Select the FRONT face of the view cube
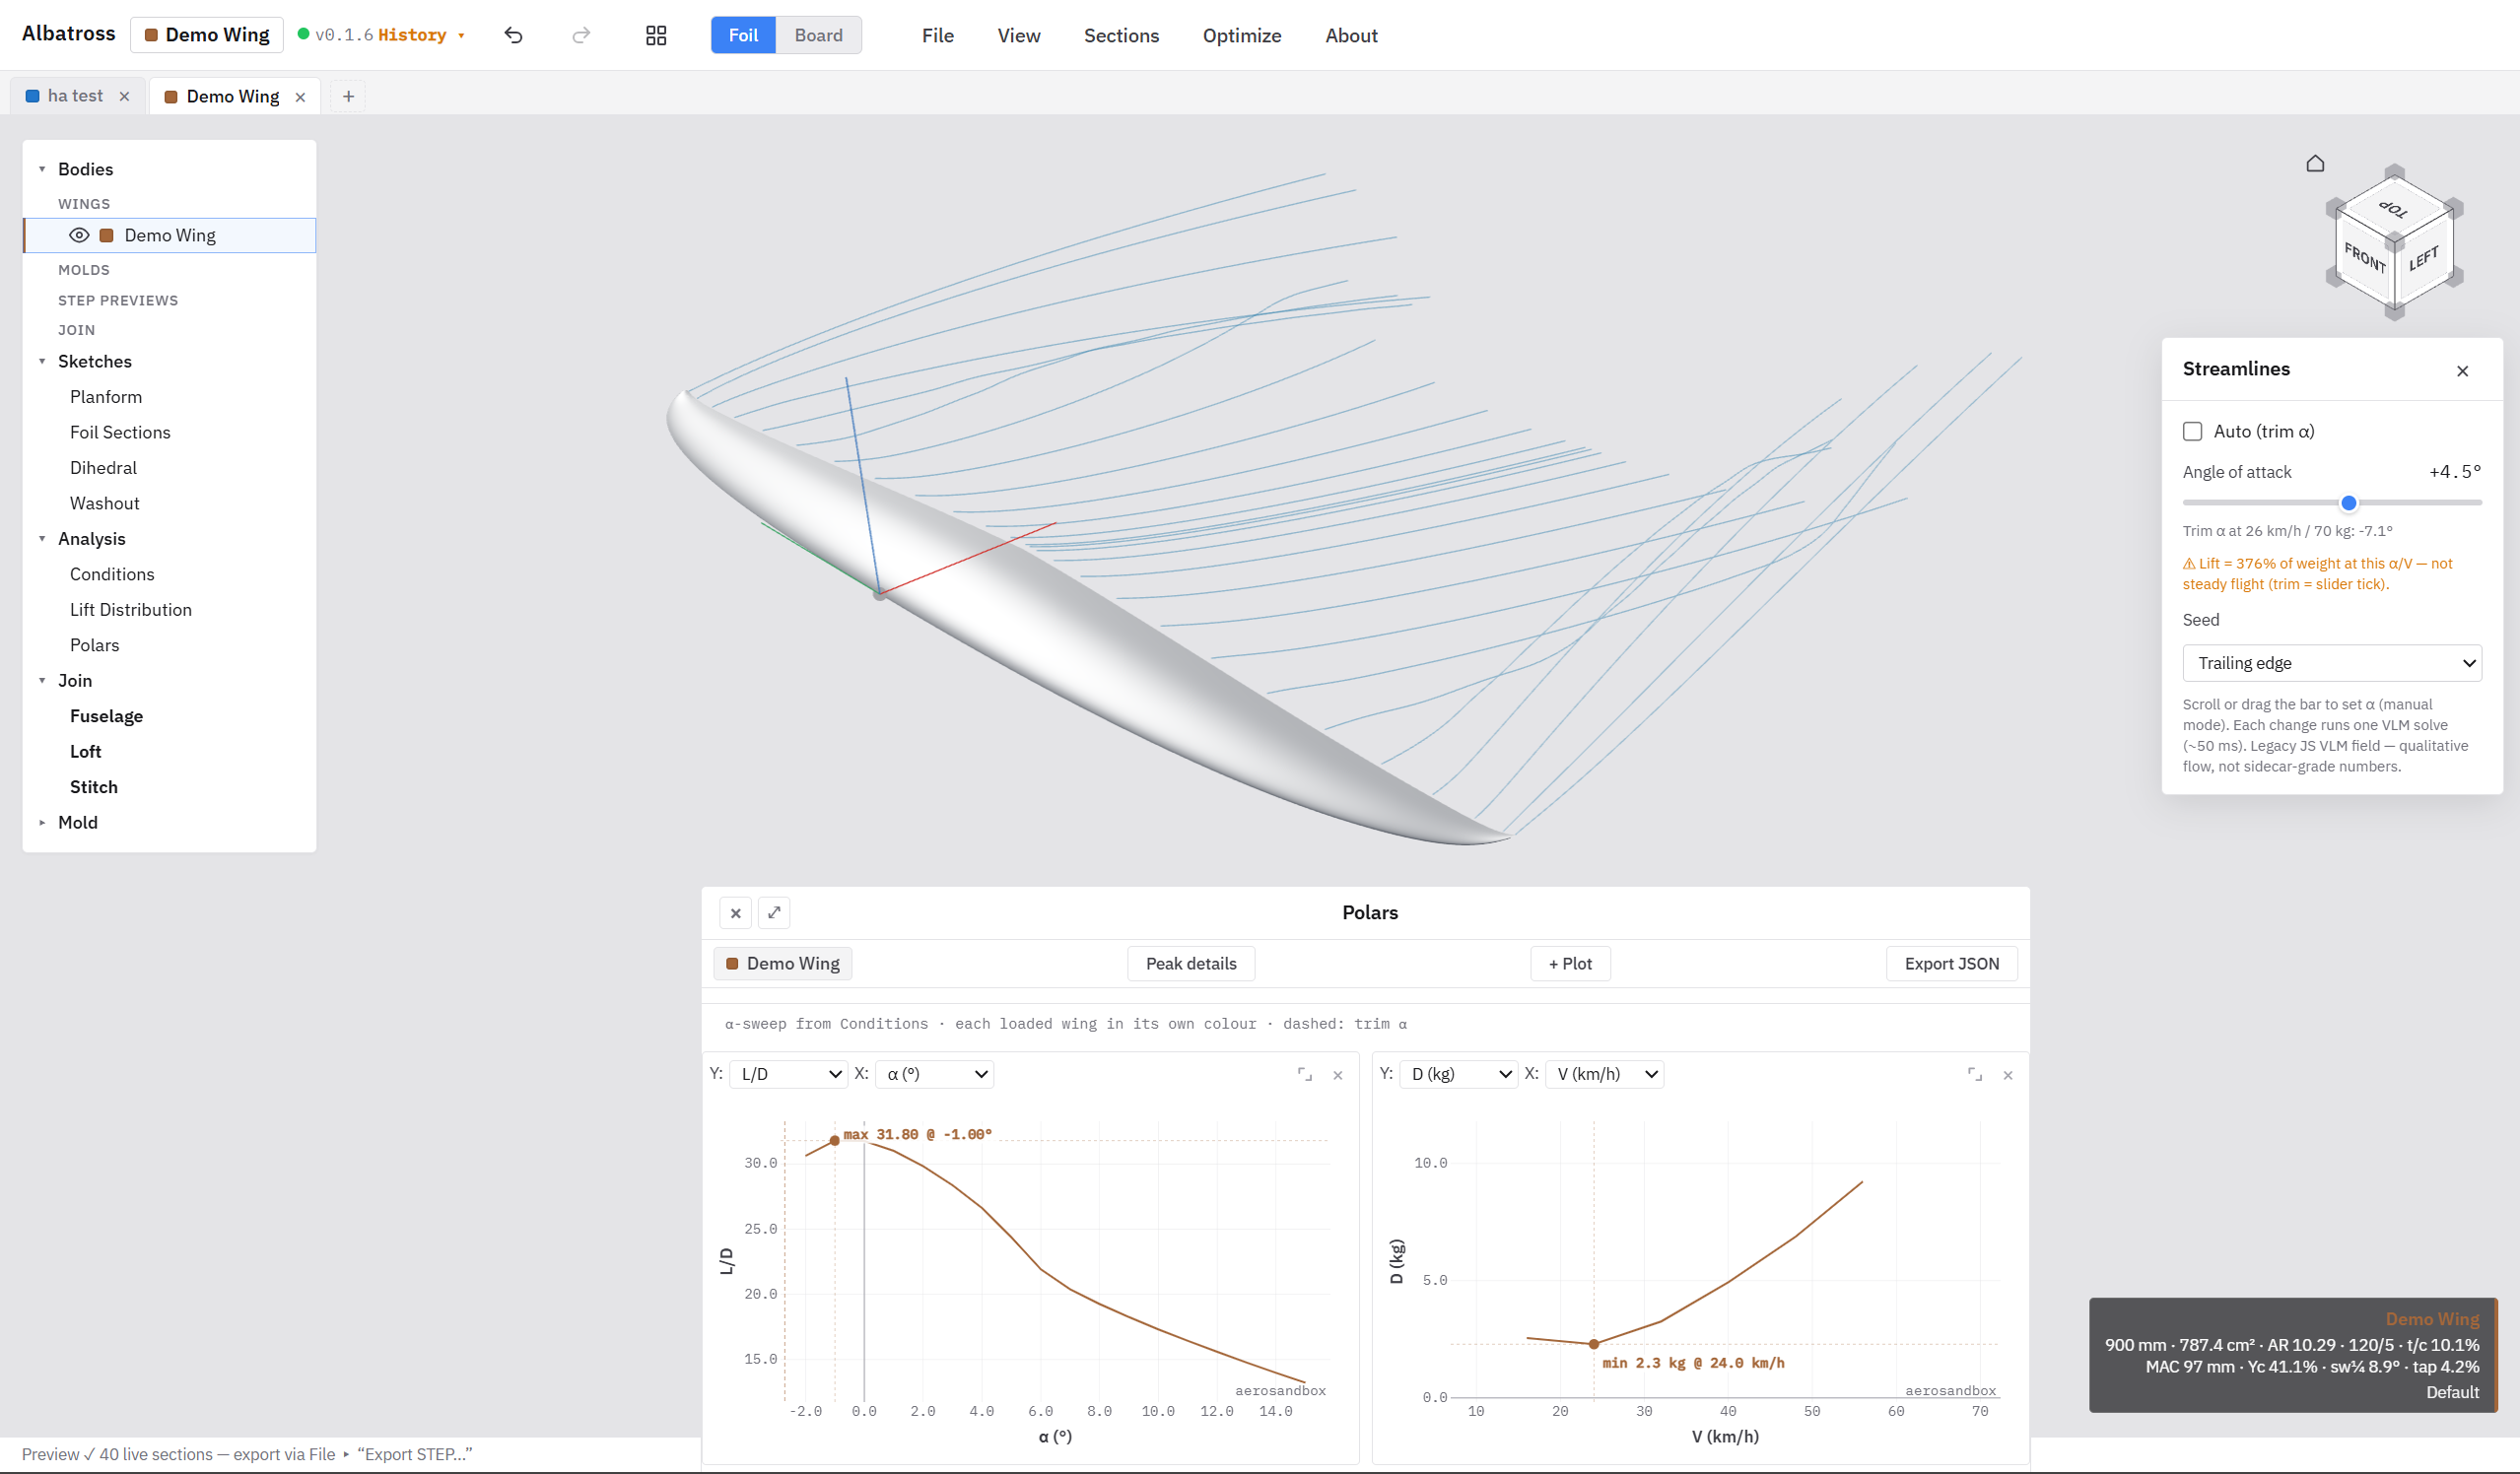The image size is (2520, 1474). pos(2365,258)
